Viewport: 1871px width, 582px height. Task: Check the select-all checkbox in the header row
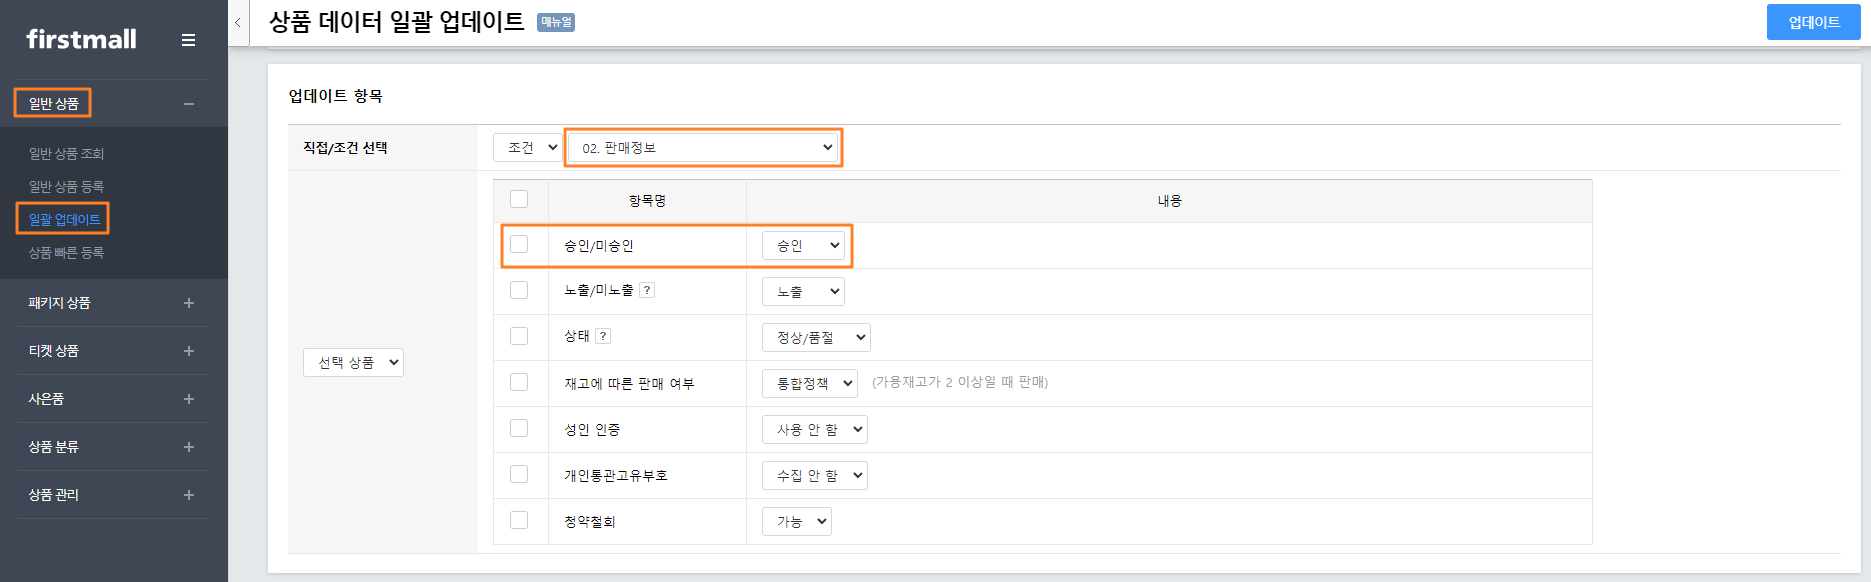[519, 199]
